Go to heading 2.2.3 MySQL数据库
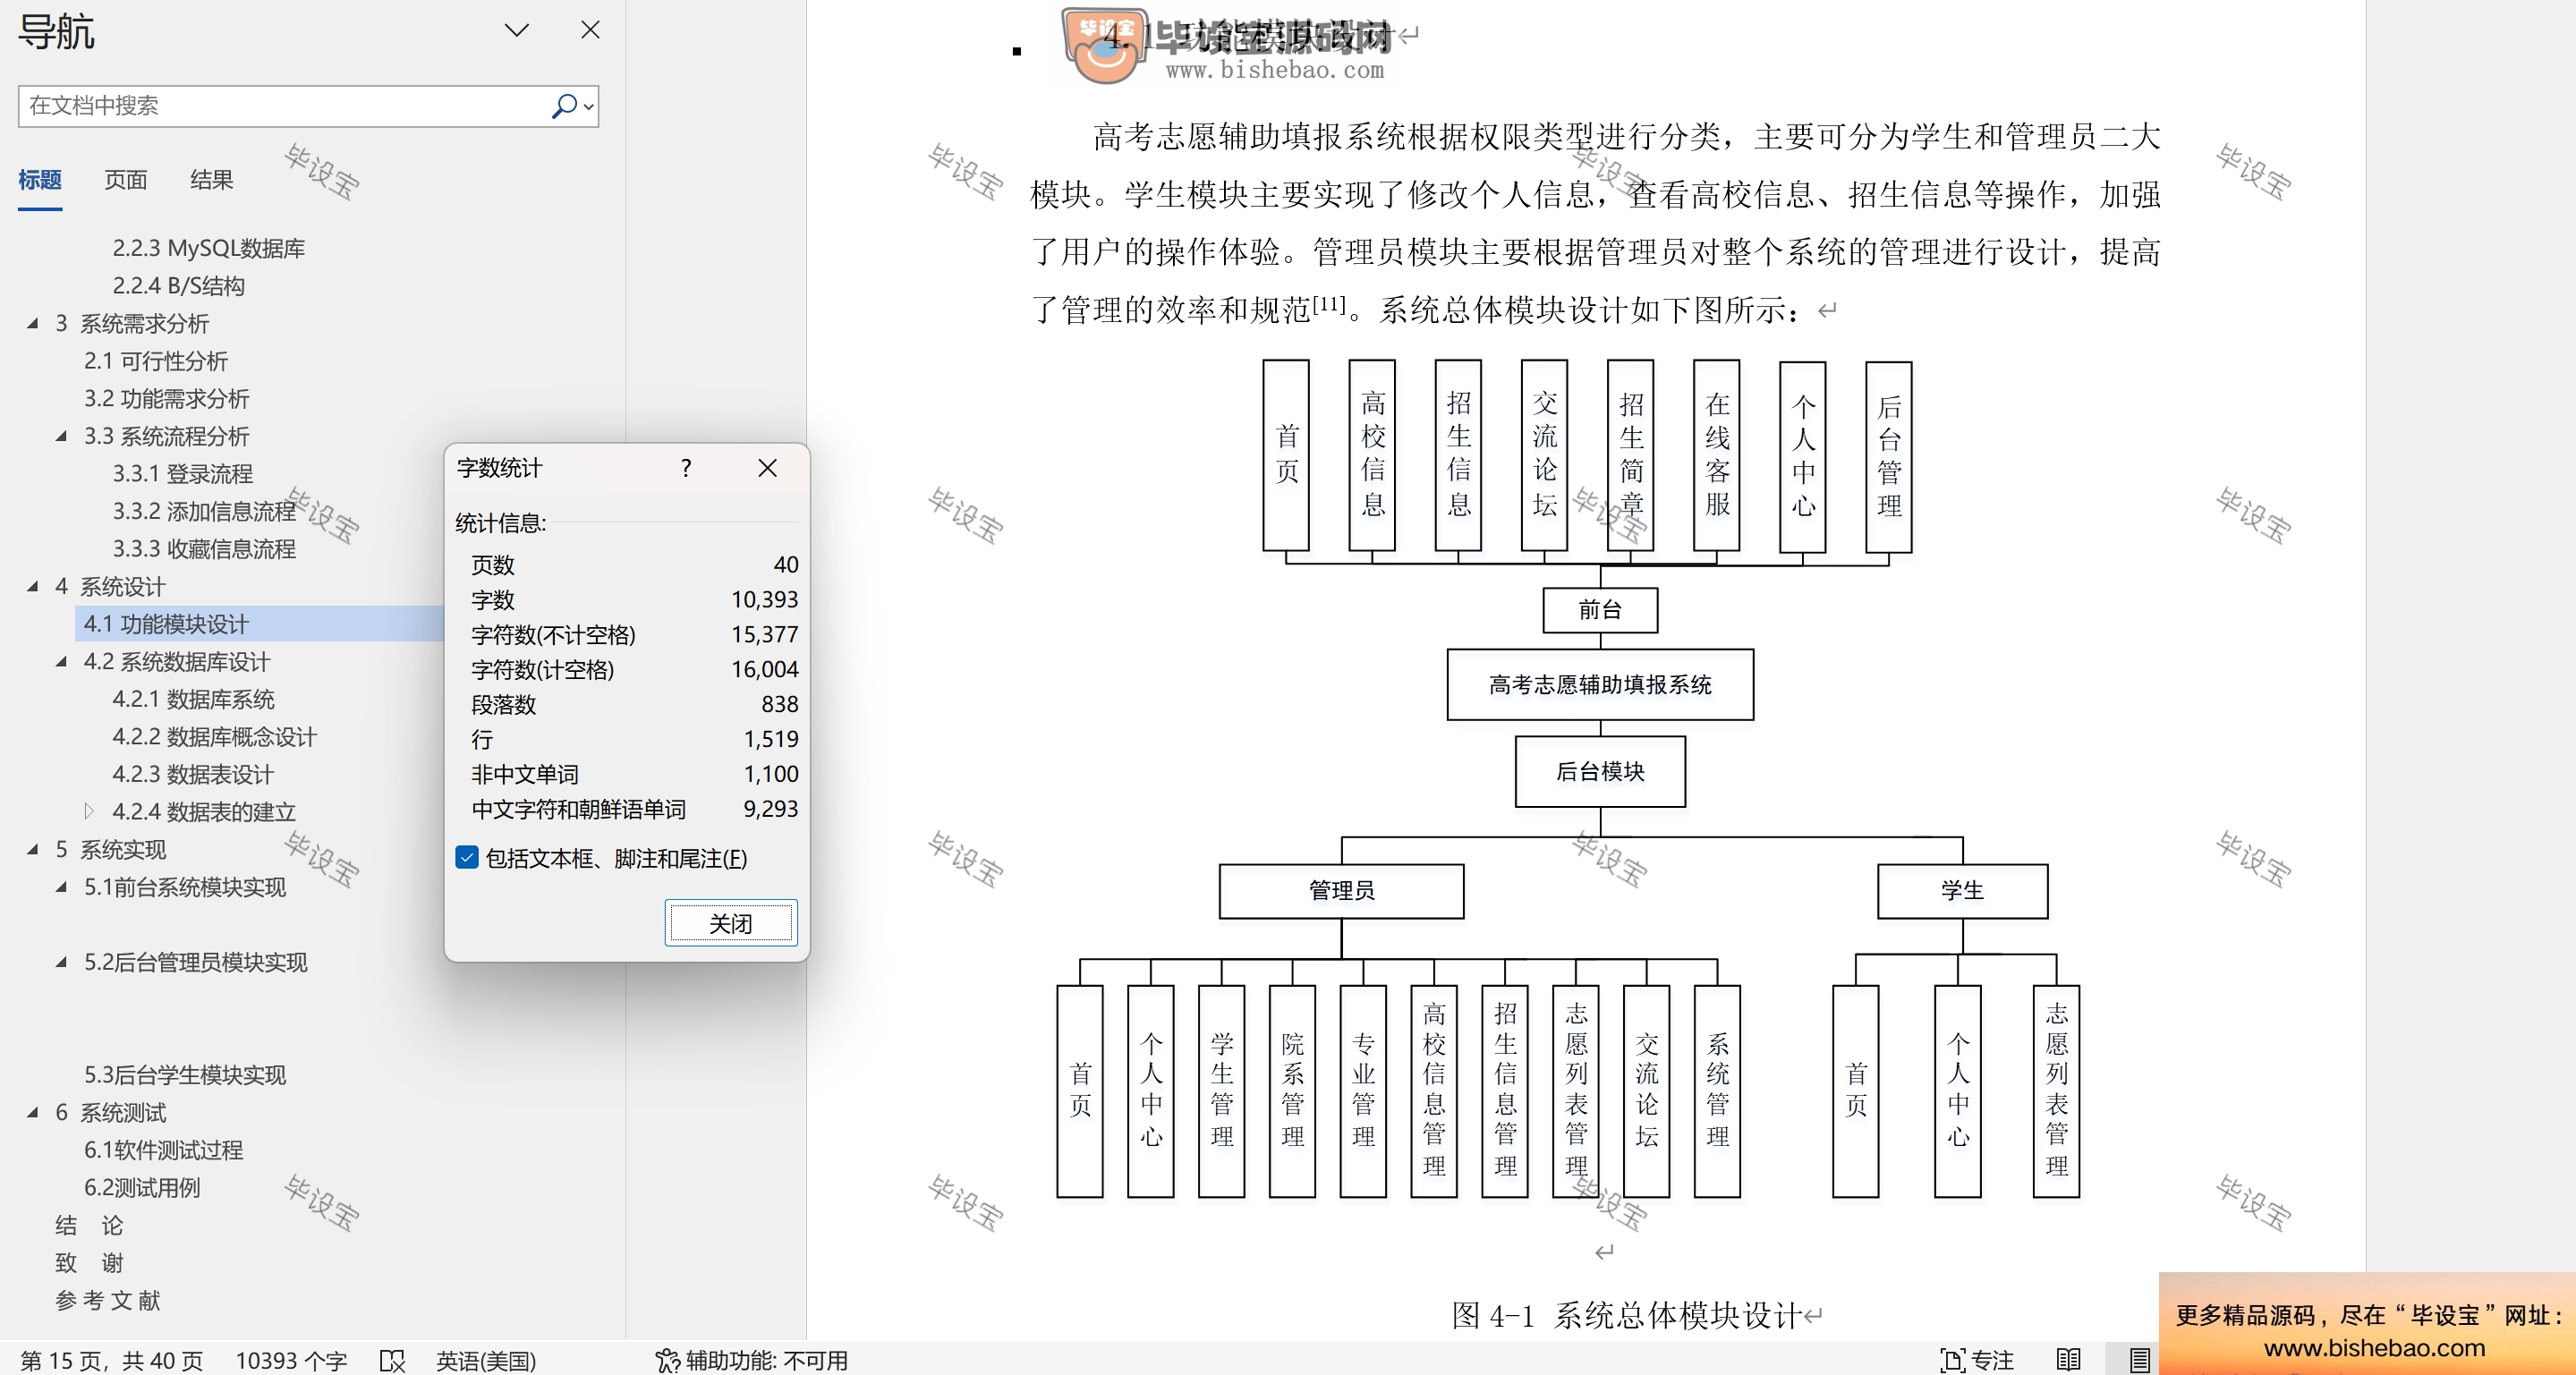This screenshot has height=1375, width=2576. (209, 248)
